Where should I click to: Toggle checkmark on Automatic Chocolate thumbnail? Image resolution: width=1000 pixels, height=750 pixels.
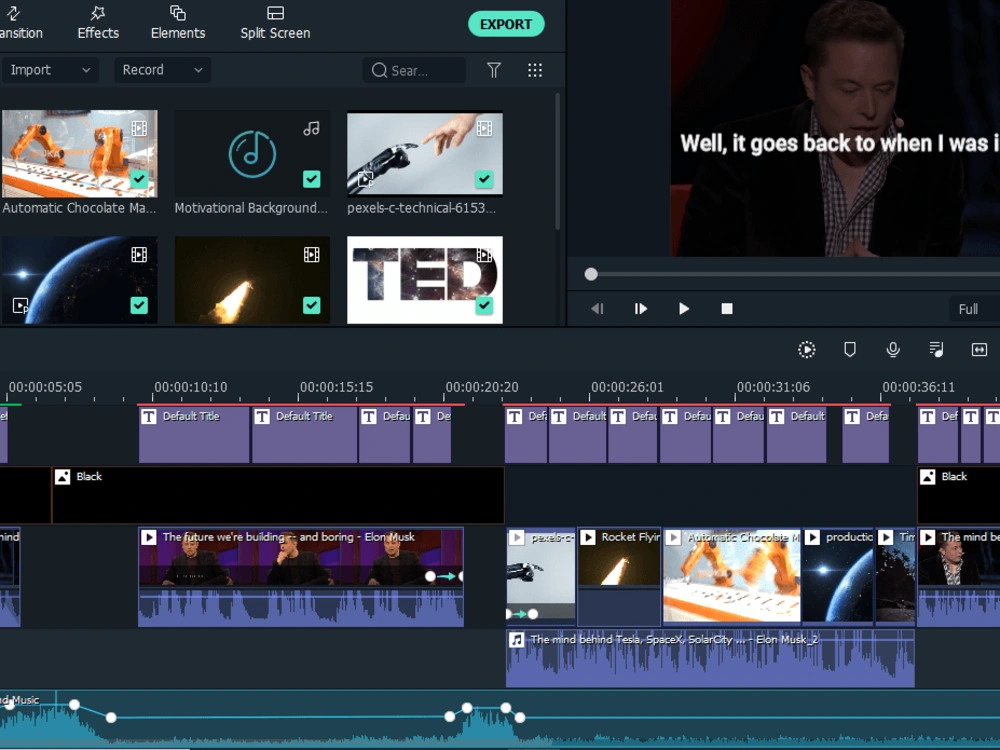click(x=139, y=179)
